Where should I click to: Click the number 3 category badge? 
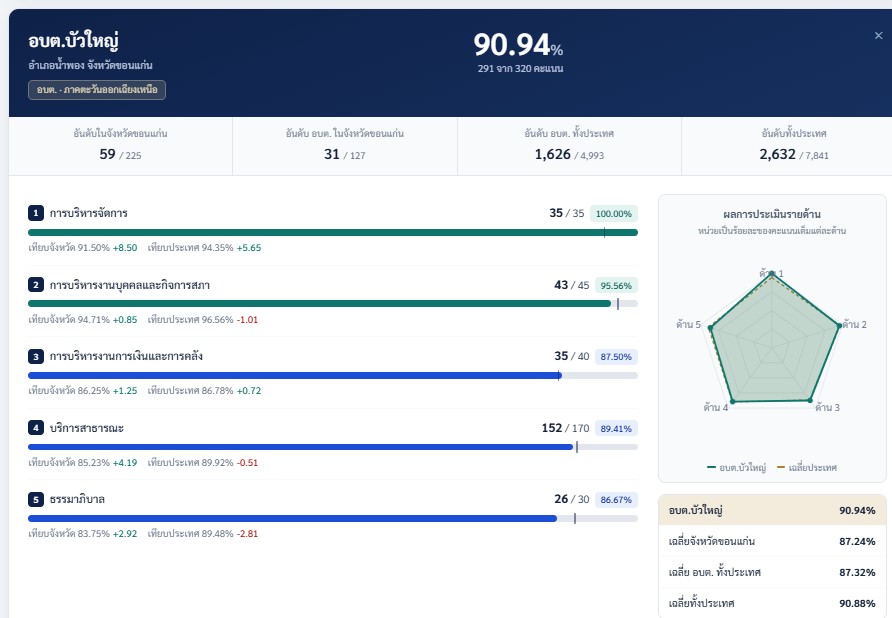pos(35,356)
